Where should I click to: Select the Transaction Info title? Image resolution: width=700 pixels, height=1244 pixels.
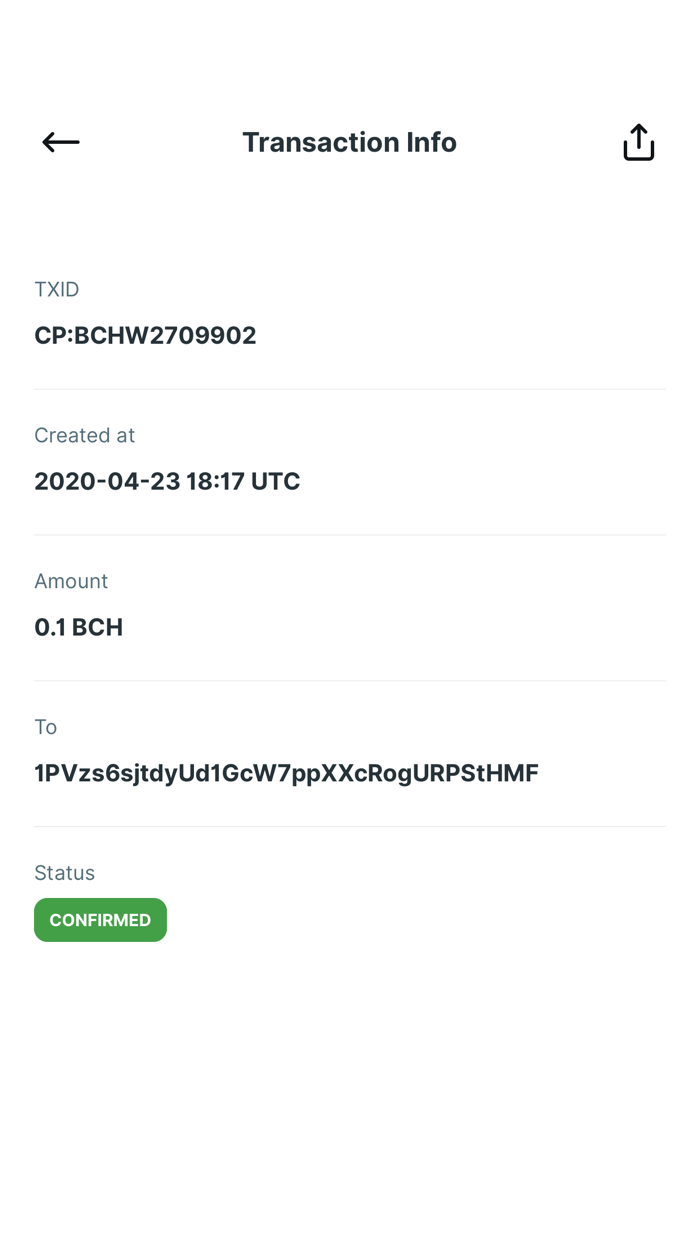349,141
